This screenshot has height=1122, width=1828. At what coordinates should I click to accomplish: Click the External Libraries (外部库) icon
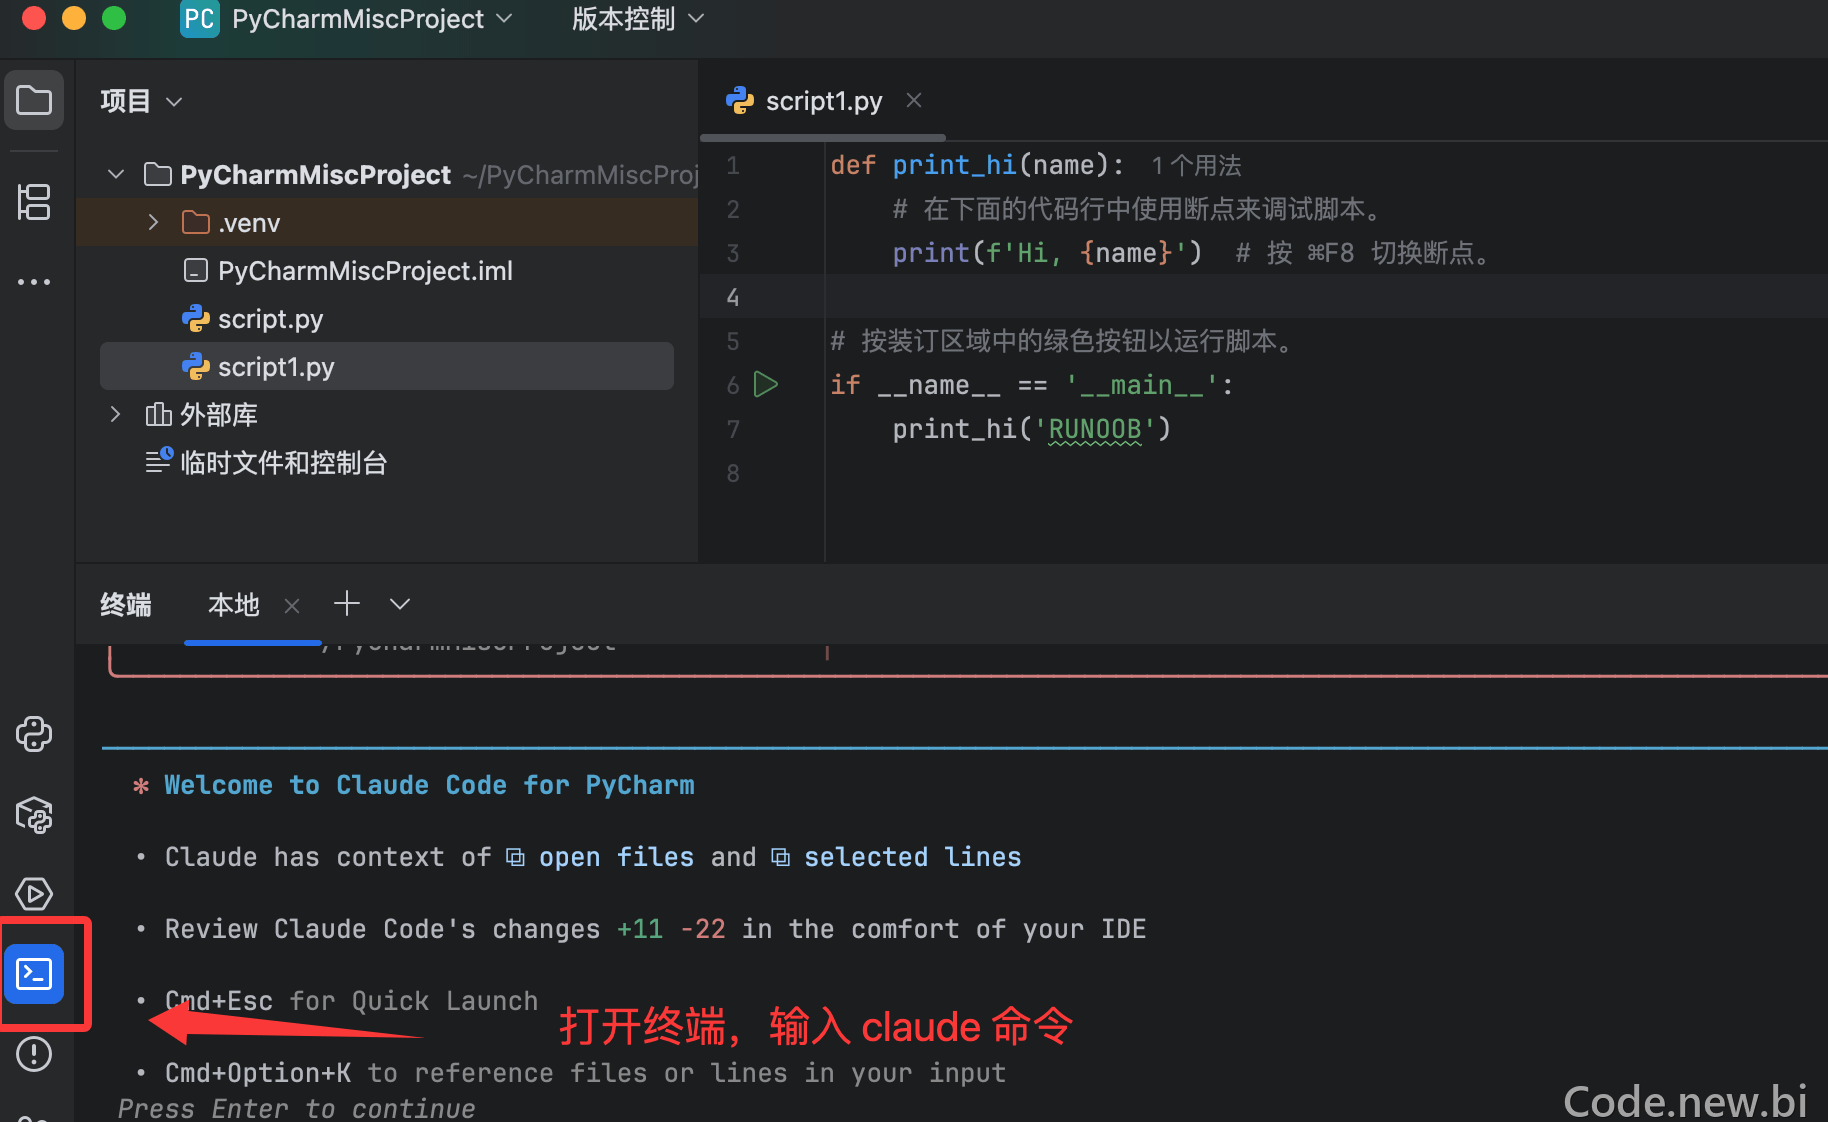pos(158,414)
